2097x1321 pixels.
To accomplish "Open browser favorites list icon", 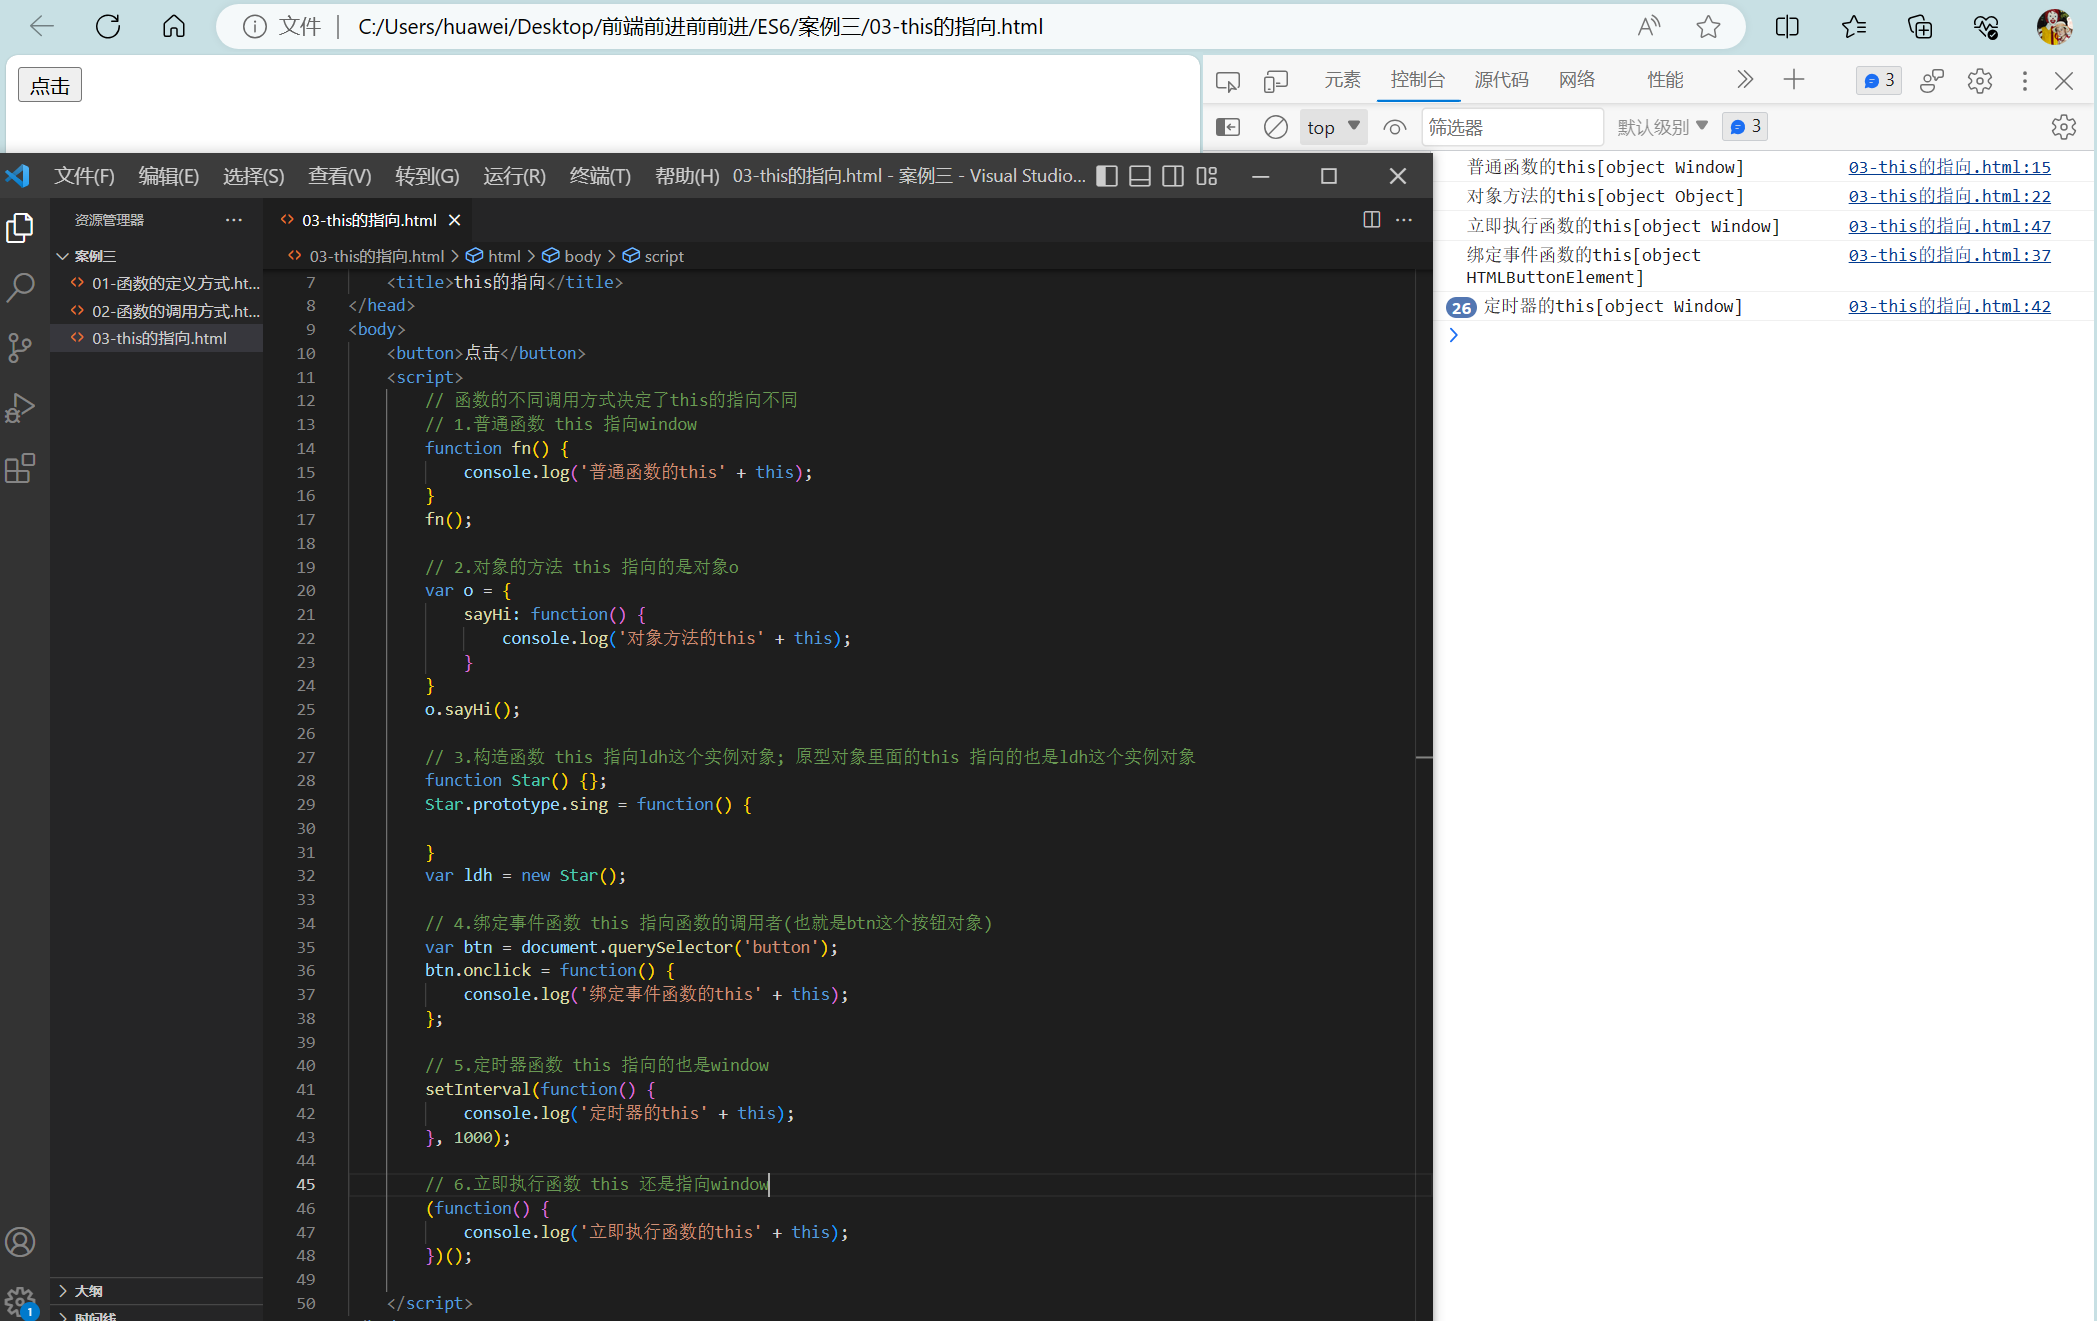I will 1853,27.
